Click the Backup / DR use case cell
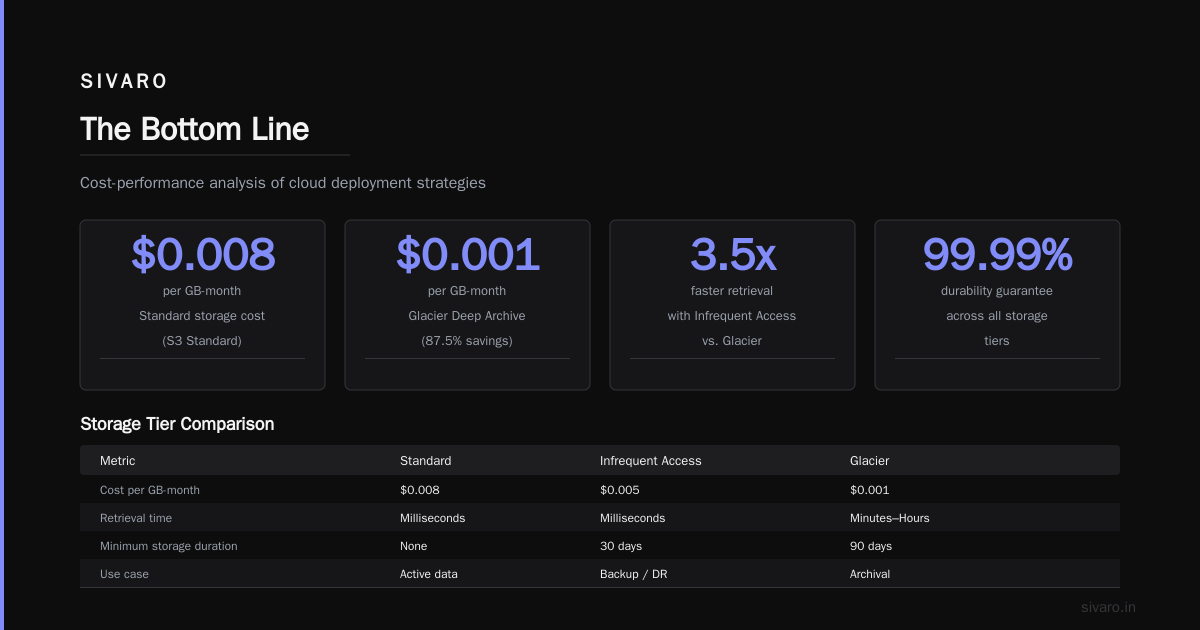Image resolution: width=1200 pixels, height=630 pixels. click(633, 574)
